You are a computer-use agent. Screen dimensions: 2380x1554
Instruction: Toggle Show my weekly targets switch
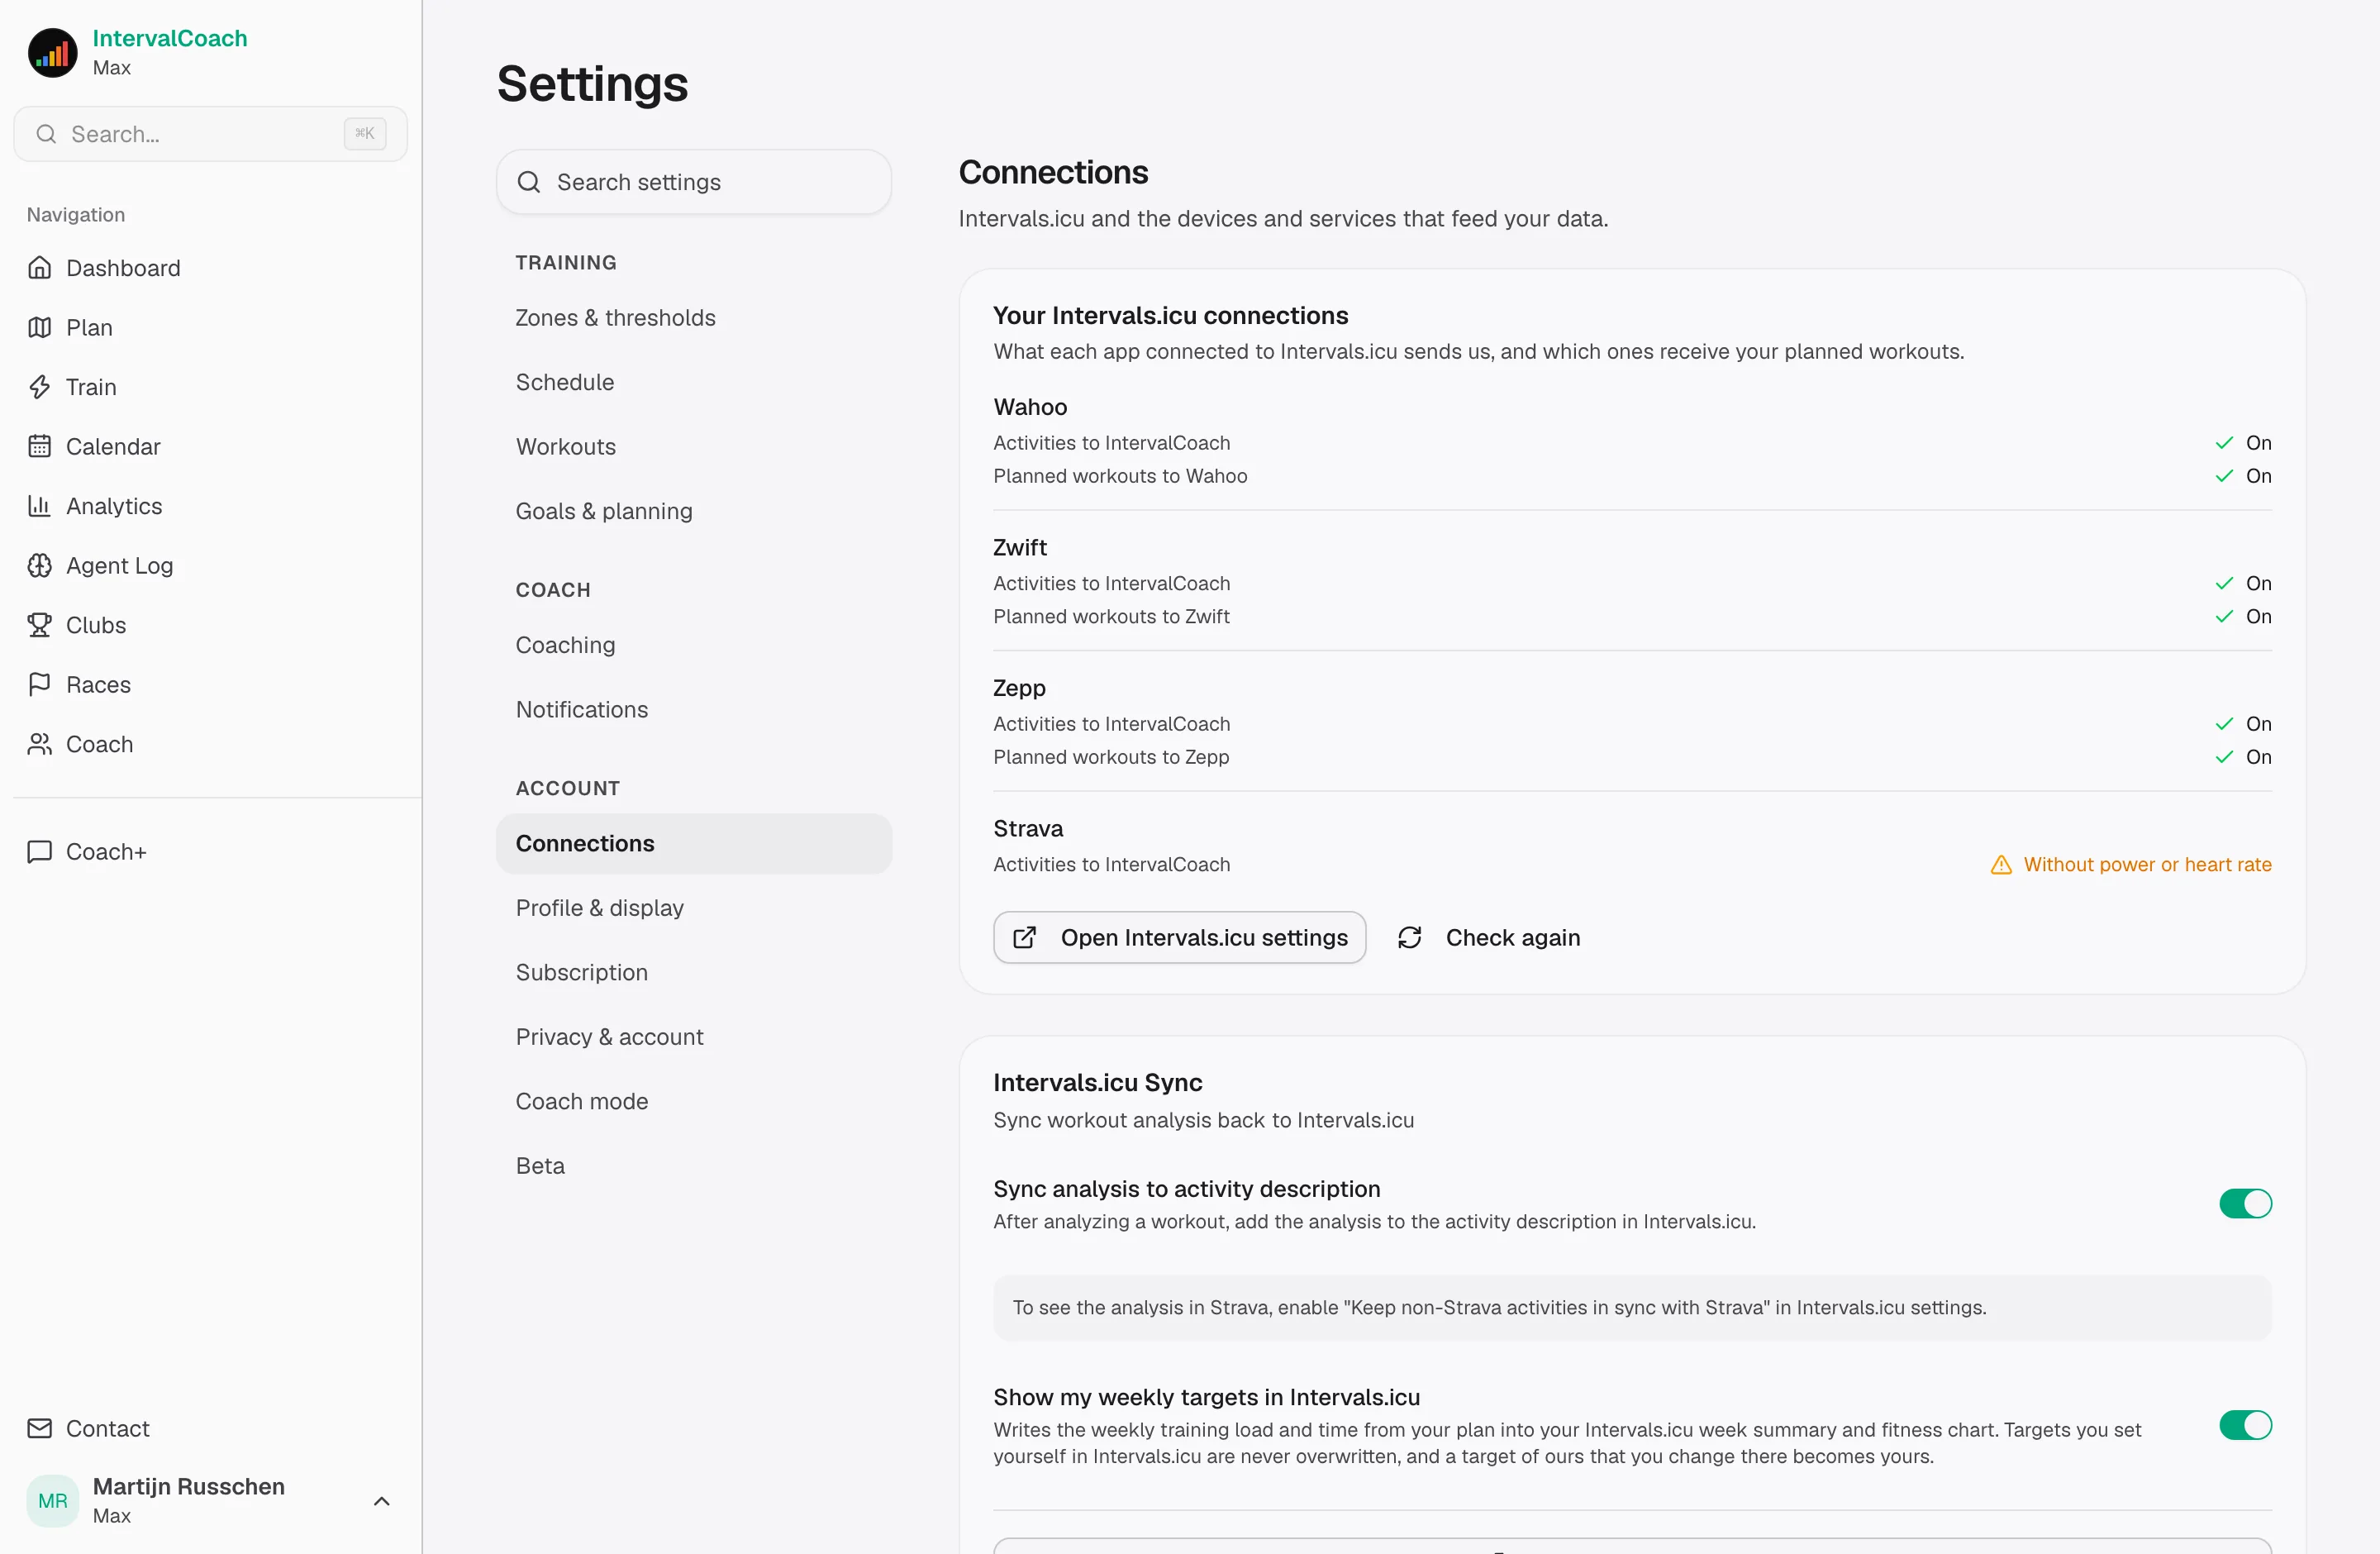coord(2245,1425)
